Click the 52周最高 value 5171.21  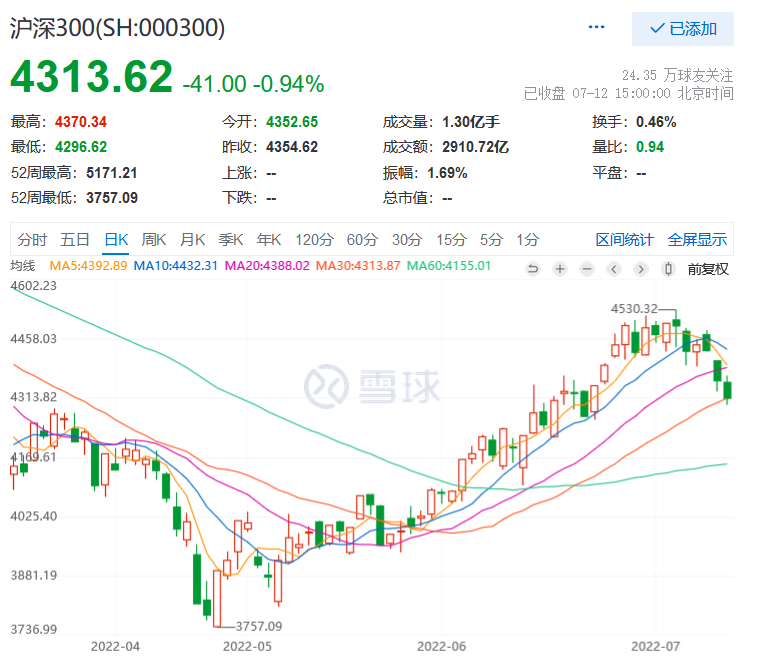(x=112, y=173)
